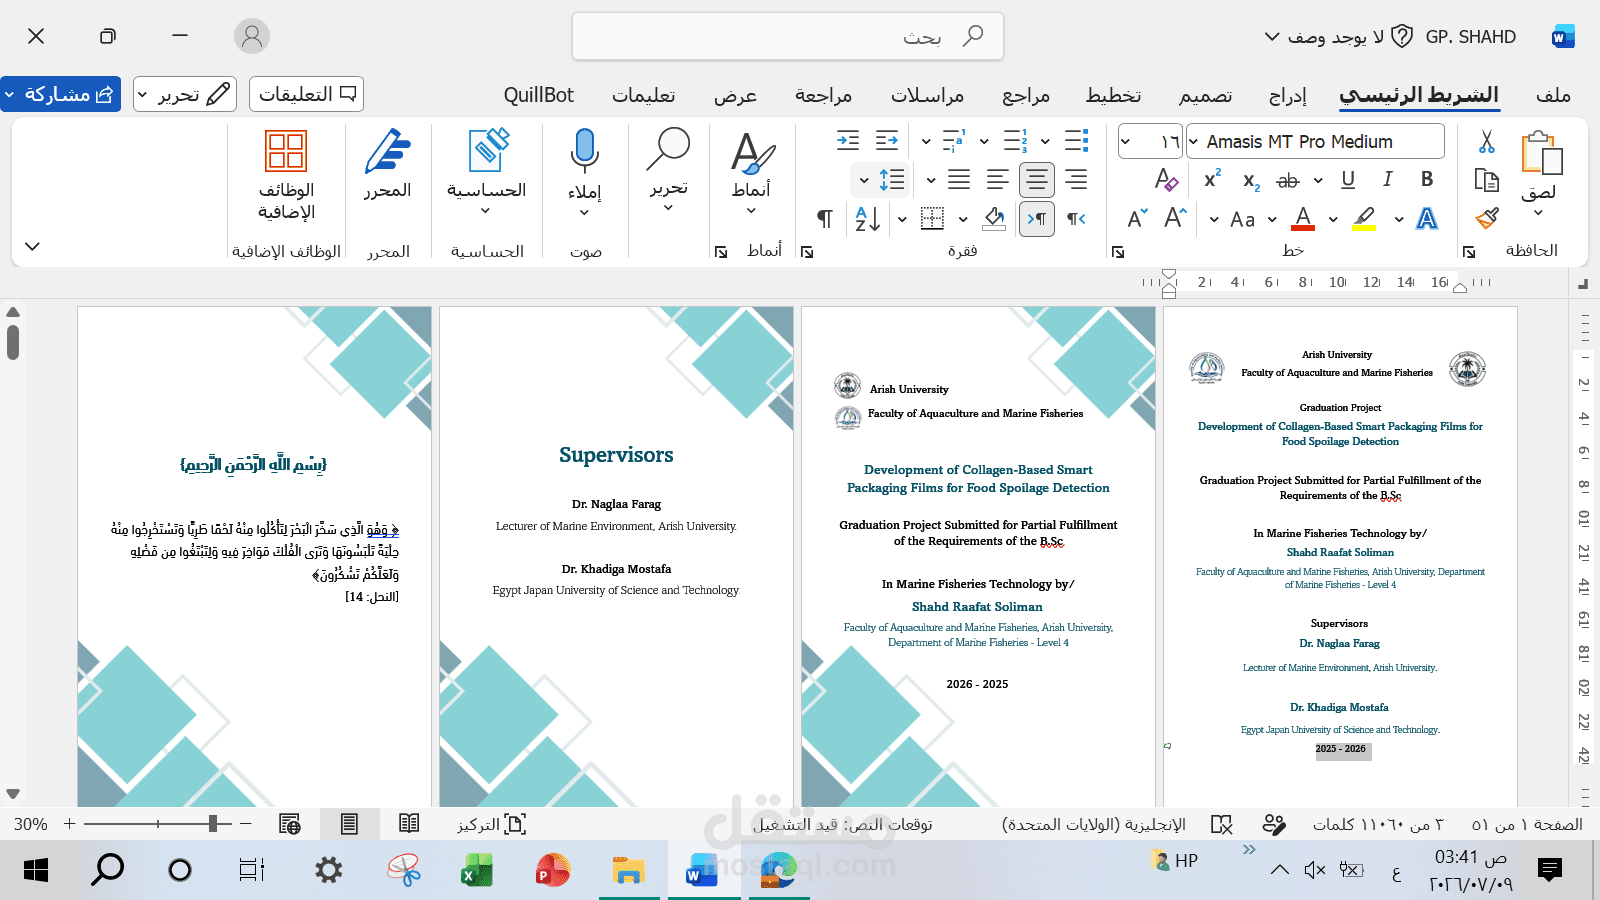Screen dimensions: 1600x900
Task: Open the Editing mode button
Action: click(185, 94)
